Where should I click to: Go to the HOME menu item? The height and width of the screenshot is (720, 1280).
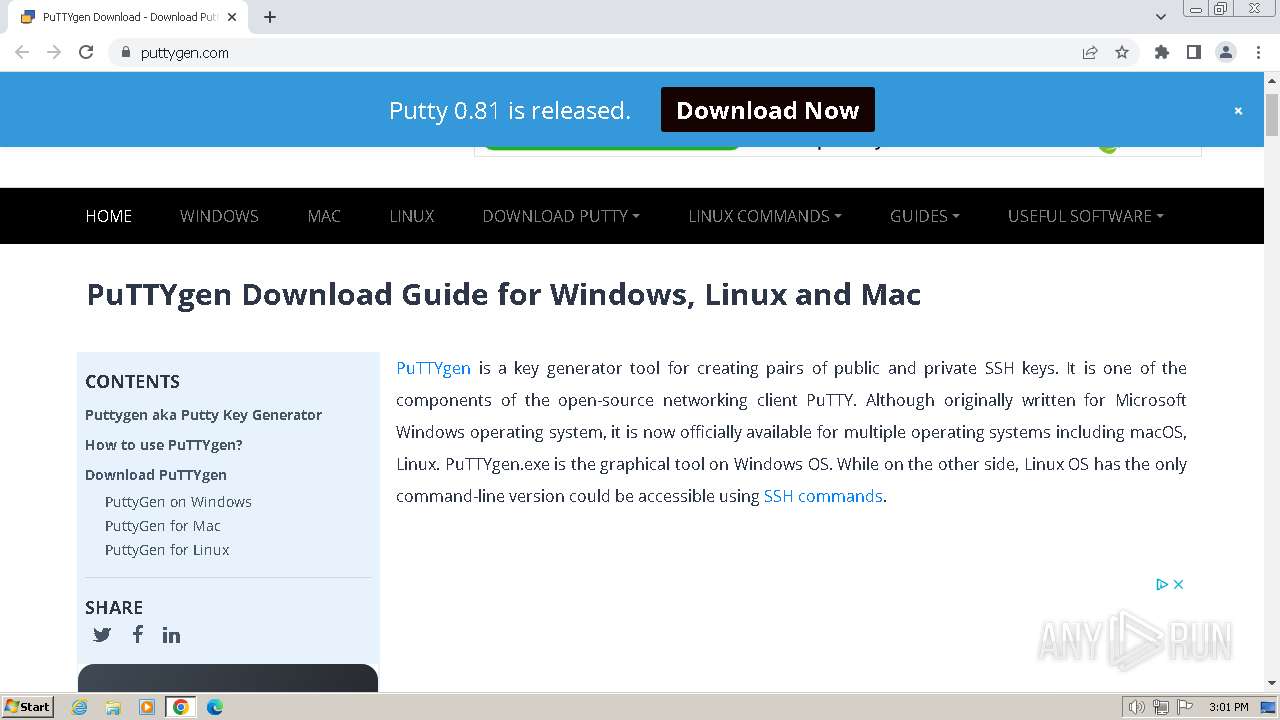tap(109, 216)
